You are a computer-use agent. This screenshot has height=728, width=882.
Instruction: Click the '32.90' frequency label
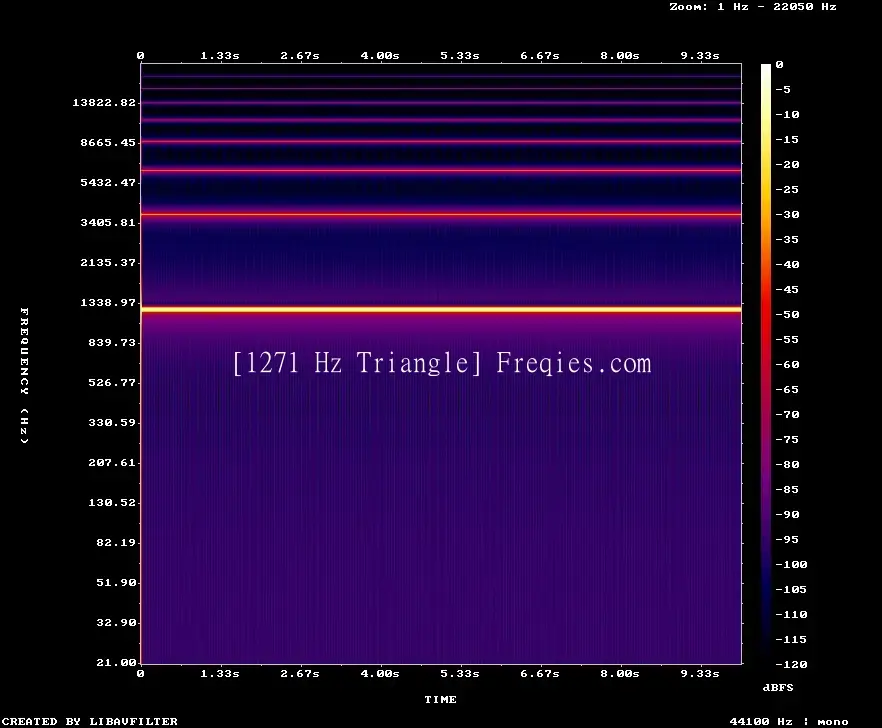116,622
